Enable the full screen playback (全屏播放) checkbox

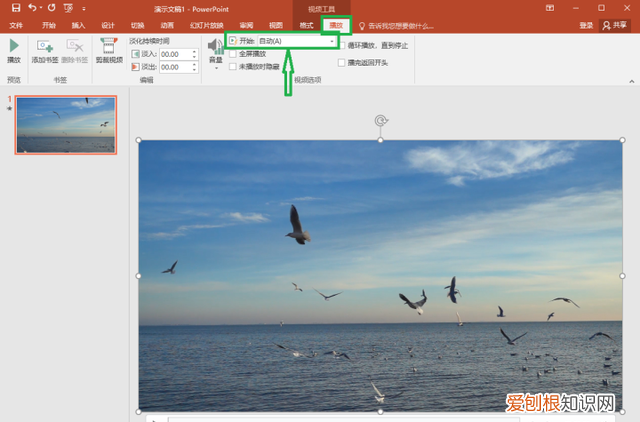[233, 54]
